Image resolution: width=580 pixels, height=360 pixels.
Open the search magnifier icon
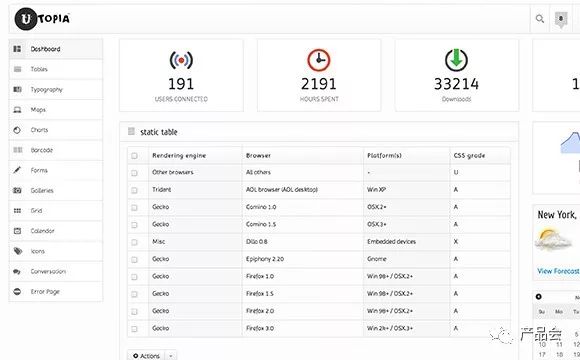[x=540, y=18]
